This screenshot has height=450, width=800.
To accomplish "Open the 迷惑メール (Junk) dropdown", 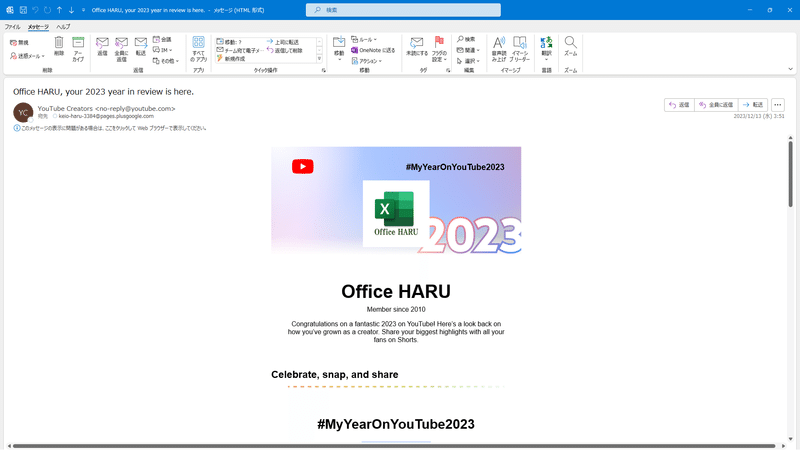I will click(28, 56).
